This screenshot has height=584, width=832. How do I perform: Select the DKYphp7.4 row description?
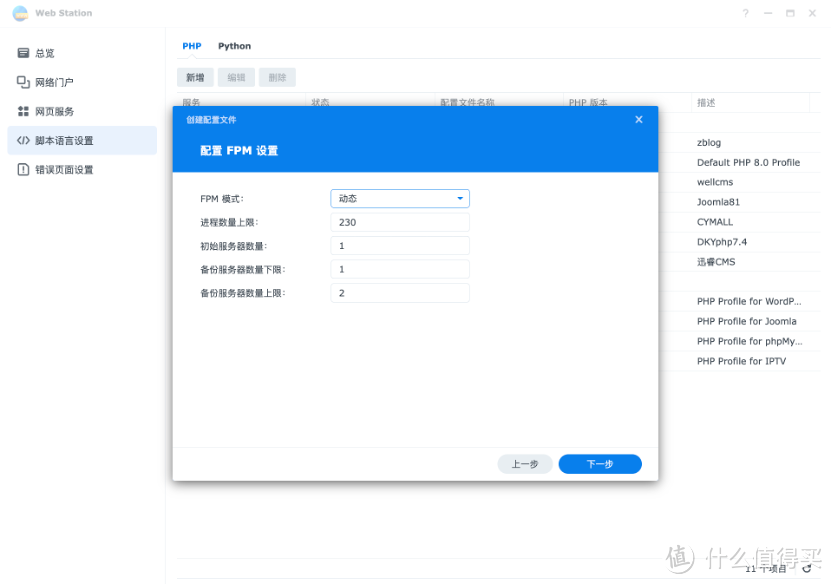tap(722, 242)
